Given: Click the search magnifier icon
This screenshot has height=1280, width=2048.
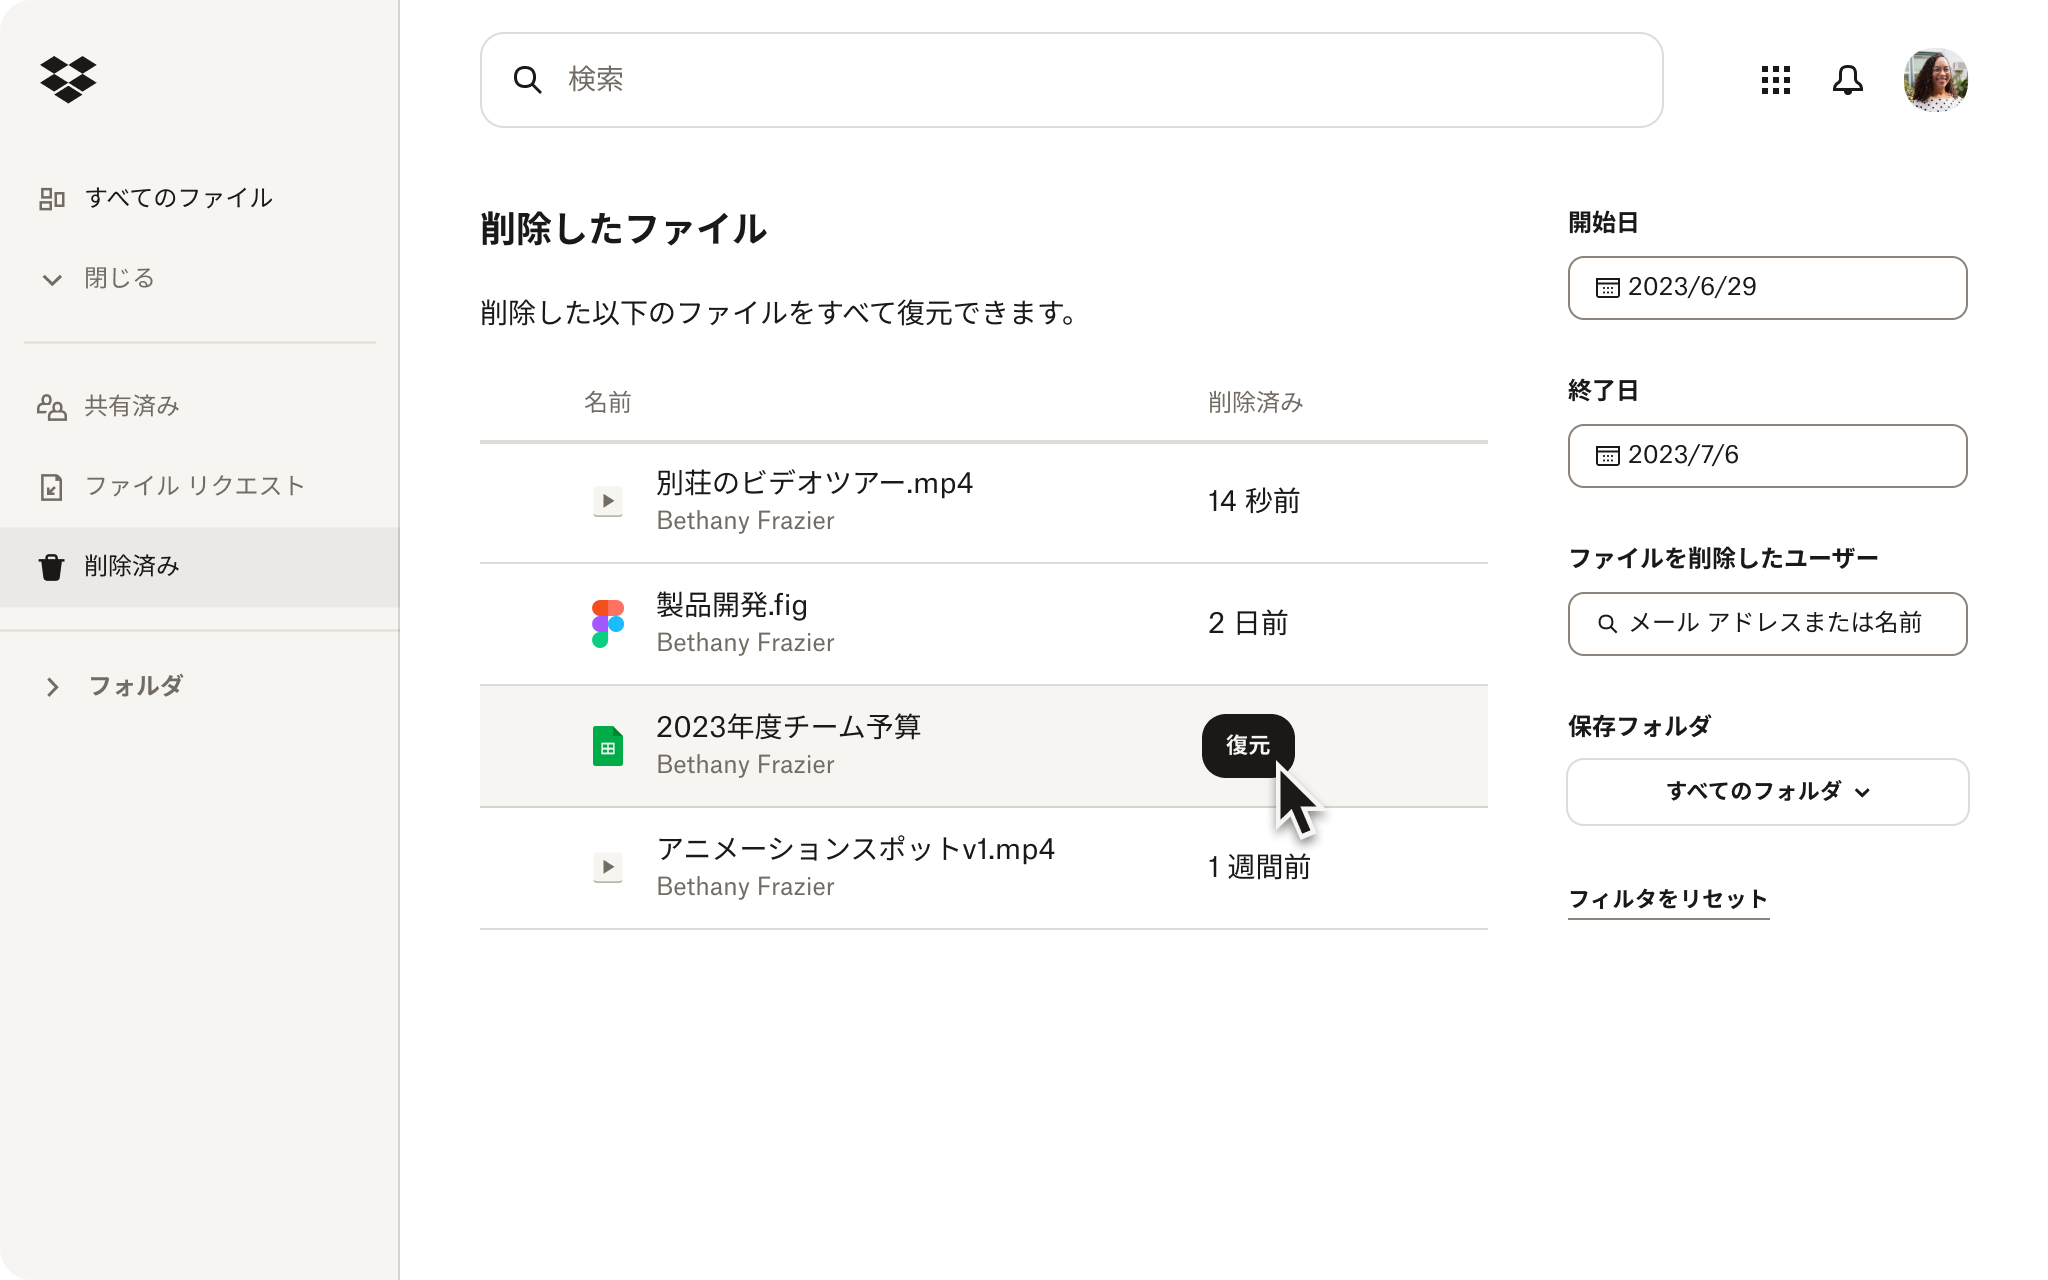Looking at the screenshot, I should [527, 80].
